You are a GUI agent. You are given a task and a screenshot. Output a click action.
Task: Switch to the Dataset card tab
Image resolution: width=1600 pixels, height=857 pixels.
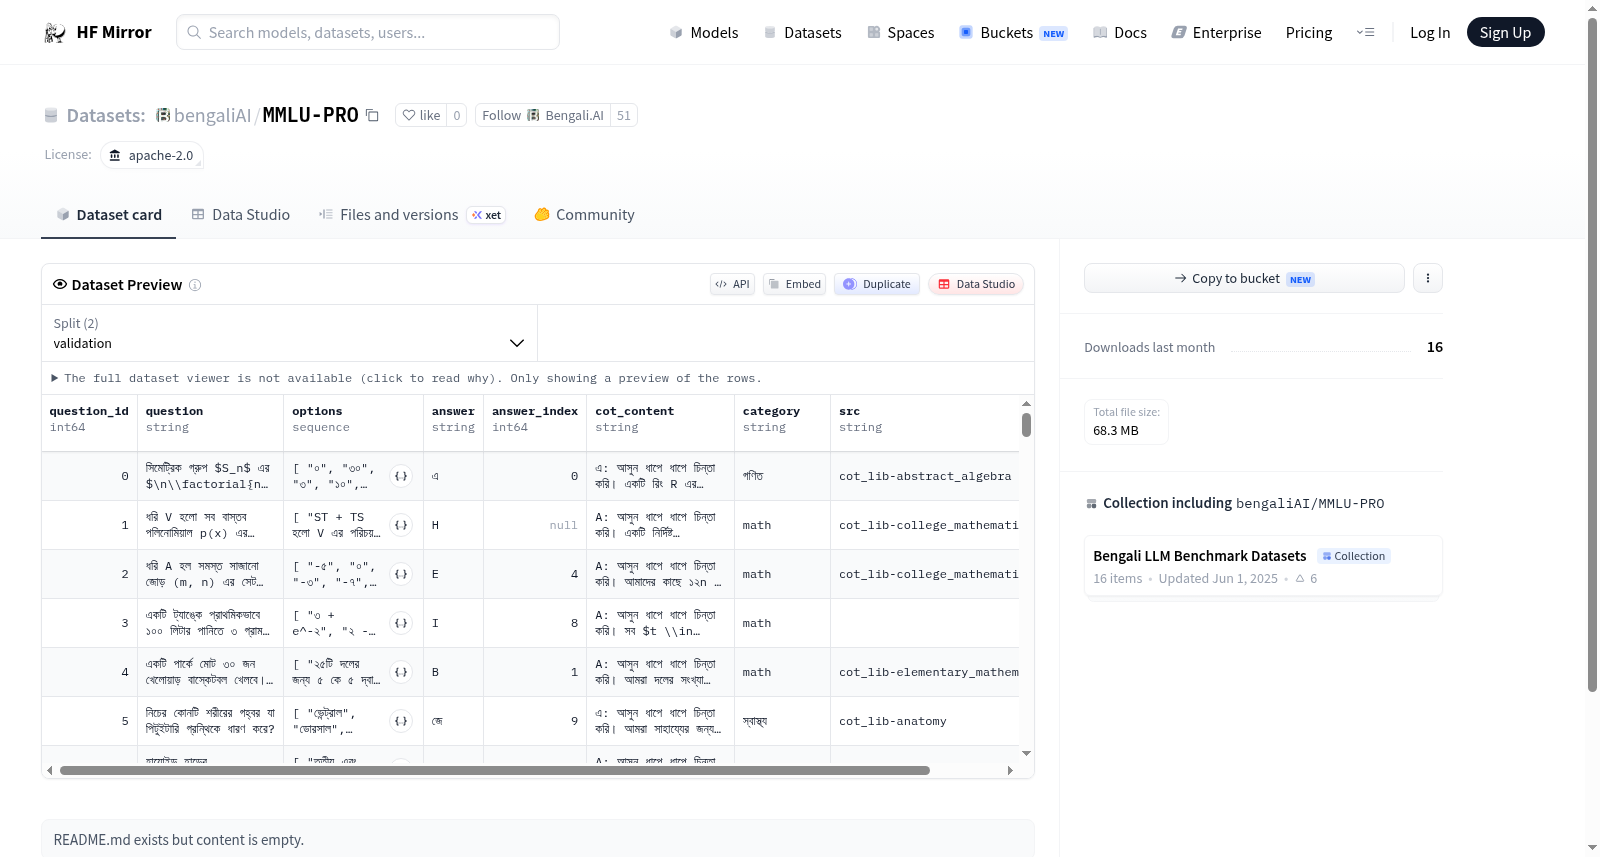[108, 215]
